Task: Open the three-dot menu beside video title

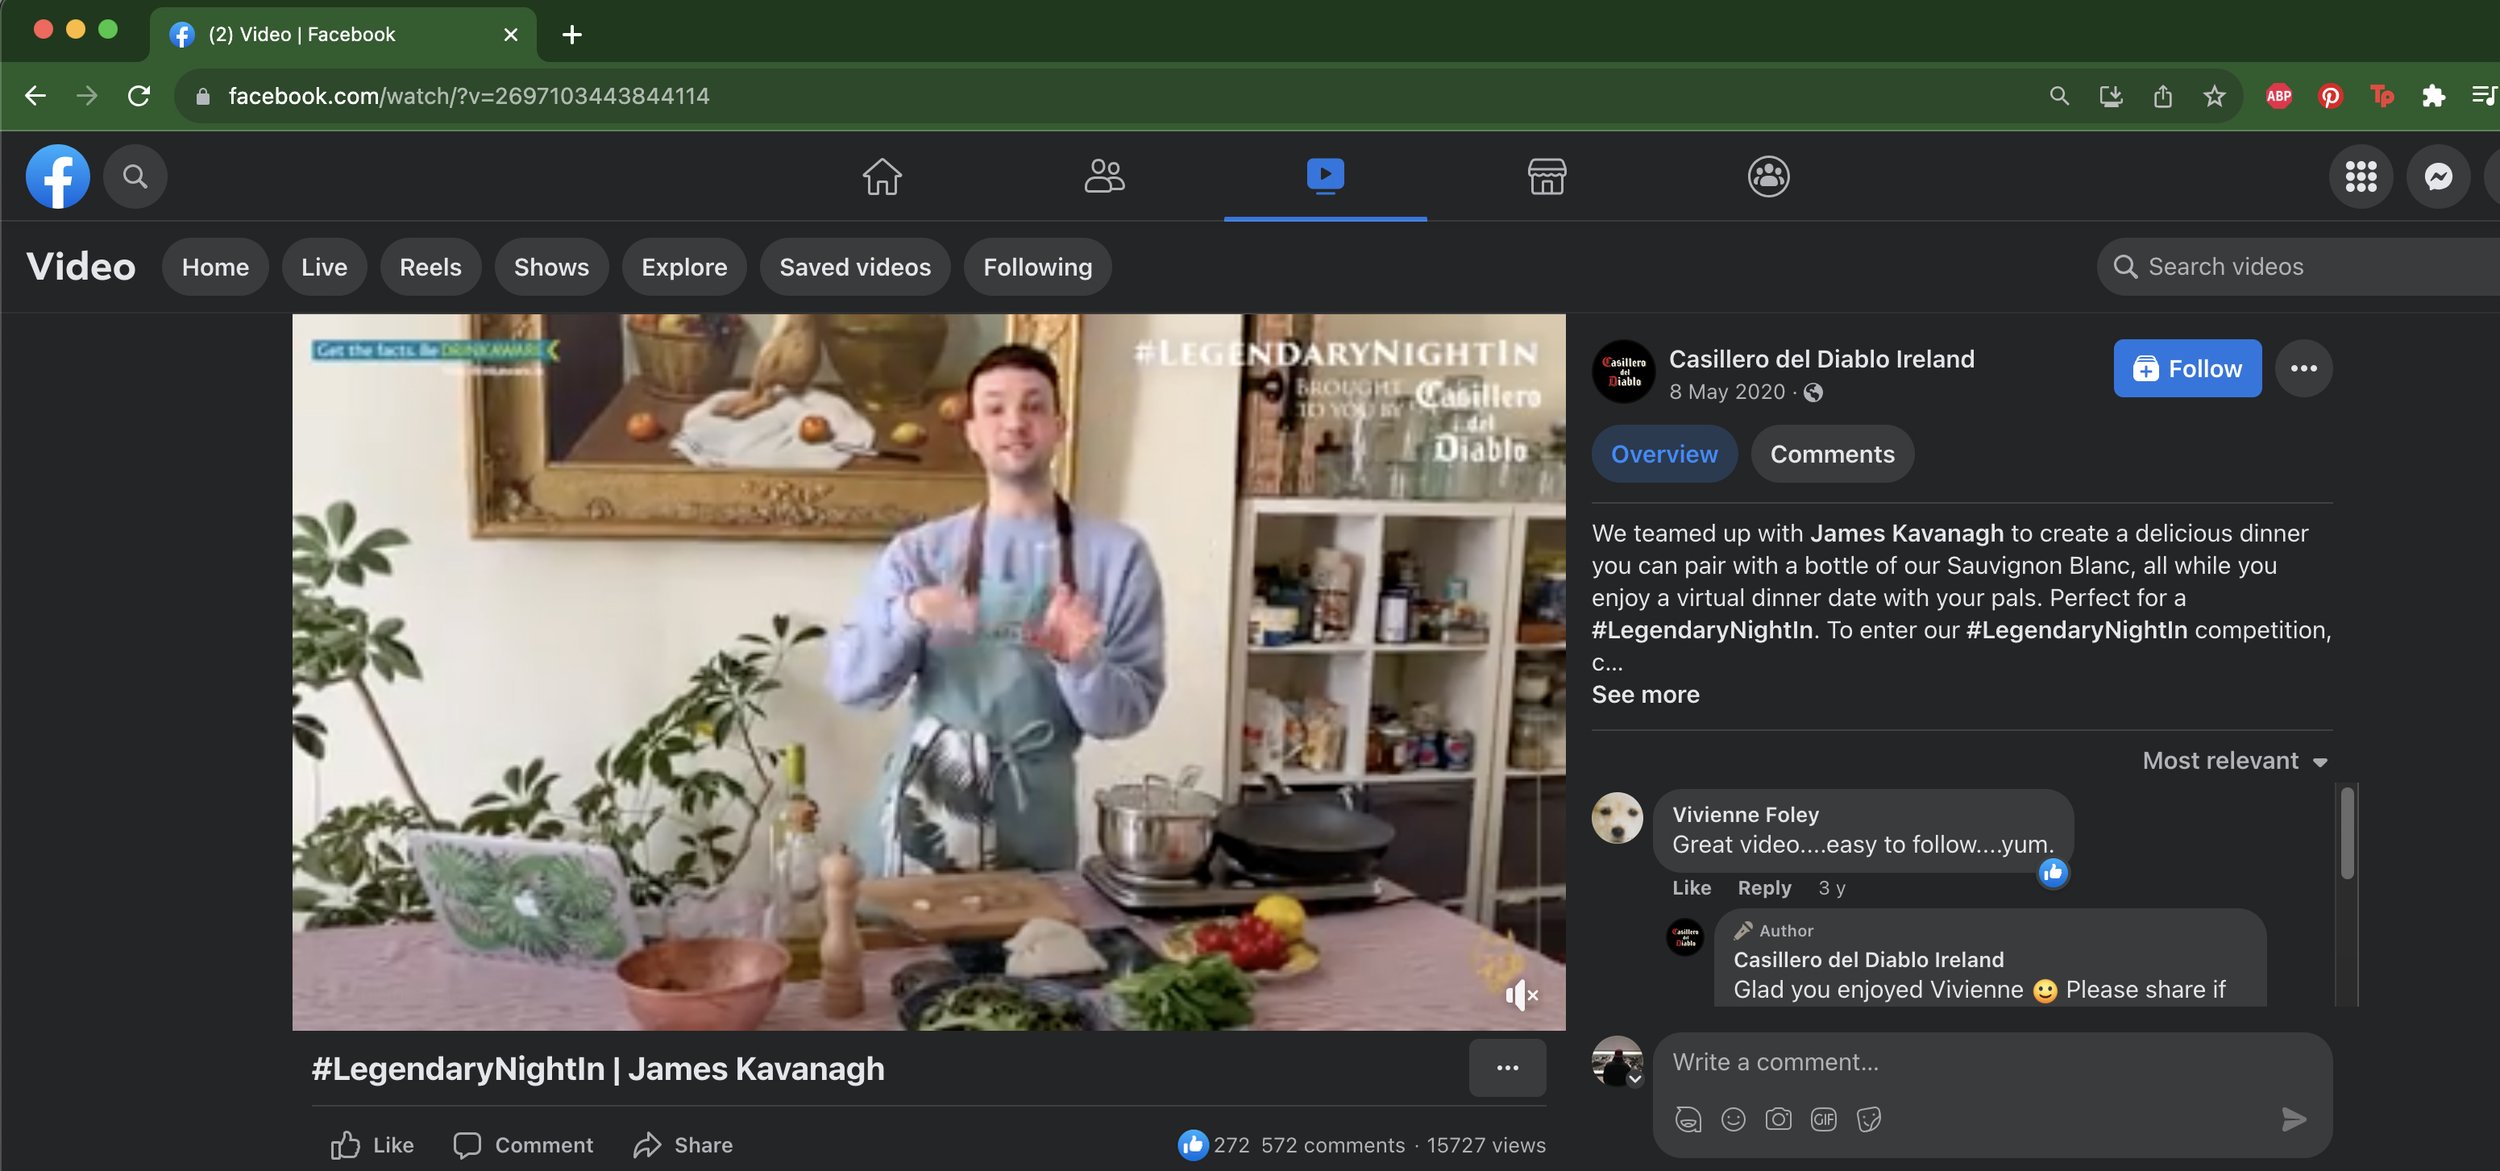Action: click(x=1507, y=1068)
